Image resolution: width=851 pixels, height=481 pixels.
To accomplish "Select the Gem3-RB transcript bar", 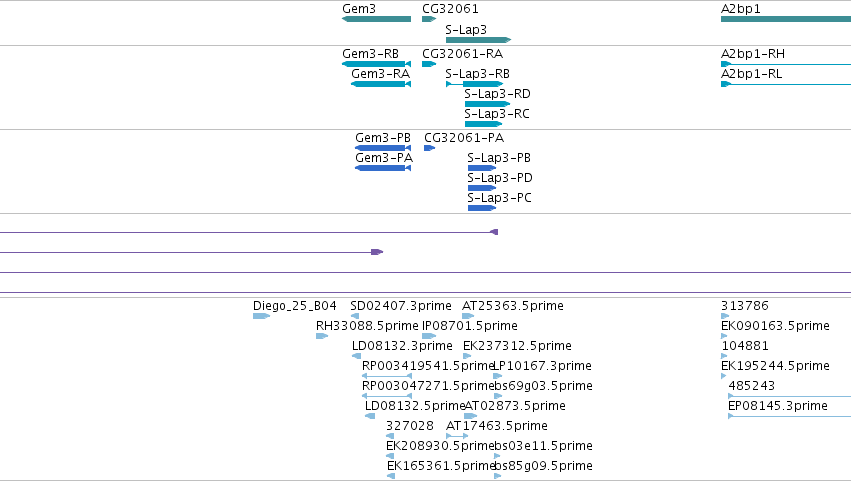I will [x=376, y=64].
